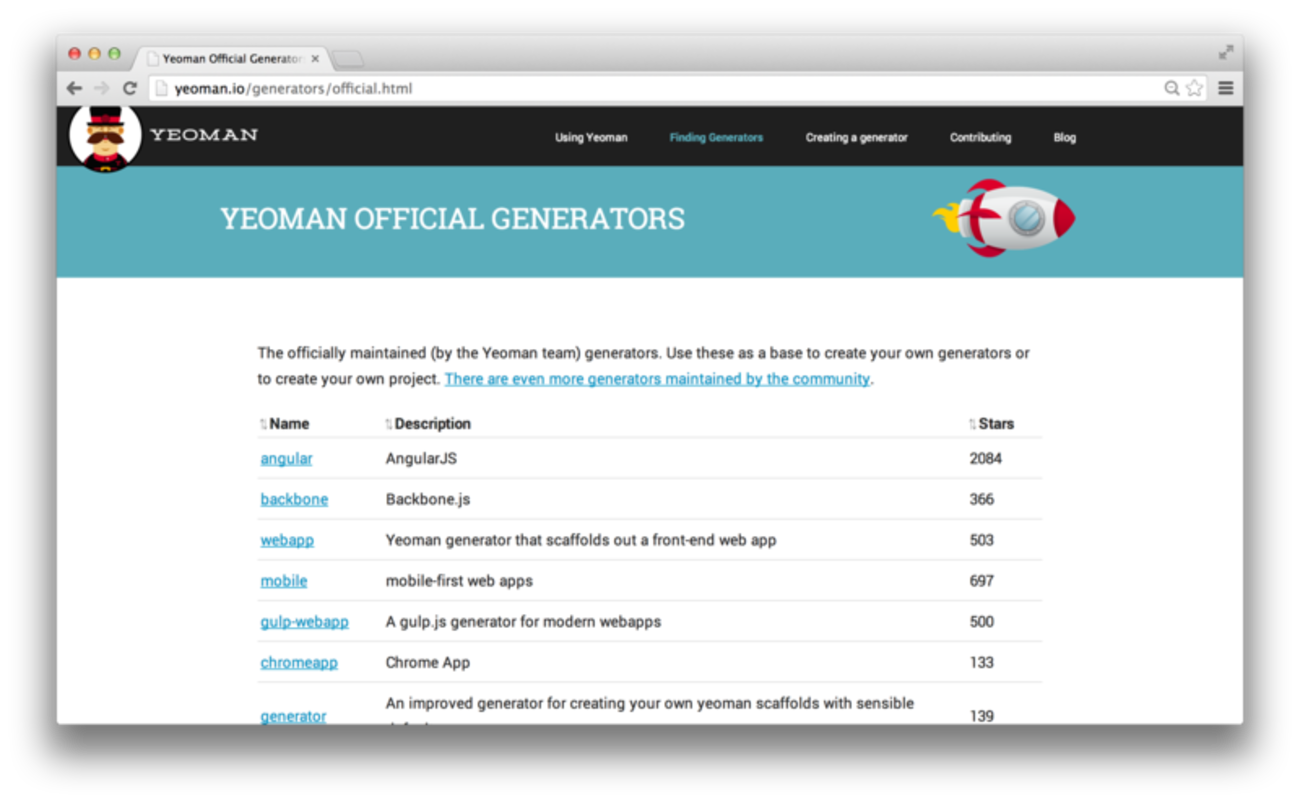Open the mobile generator link
Viewport: 1300px width, 803px height.
[284, 581]
